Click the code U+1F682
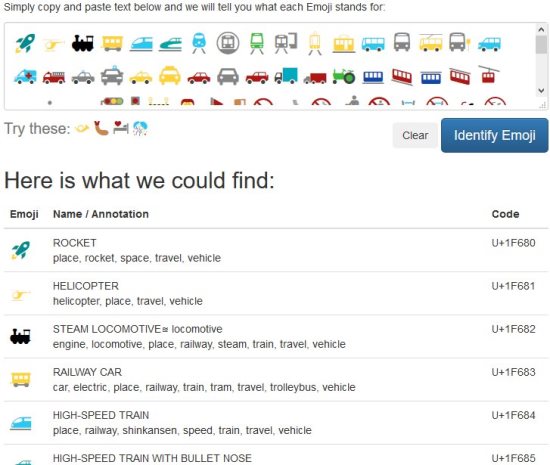The image size is (550, 465). (x=514, y=329)
